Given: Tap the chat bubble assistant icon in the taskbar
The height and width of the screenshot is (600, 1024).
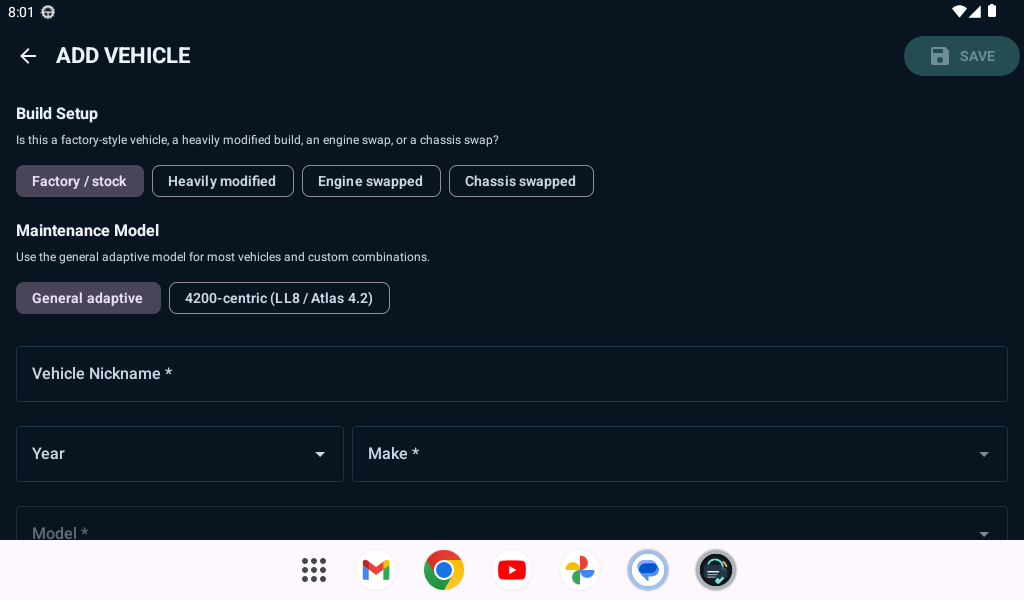Looking at the screenshot, I should 648,570.
